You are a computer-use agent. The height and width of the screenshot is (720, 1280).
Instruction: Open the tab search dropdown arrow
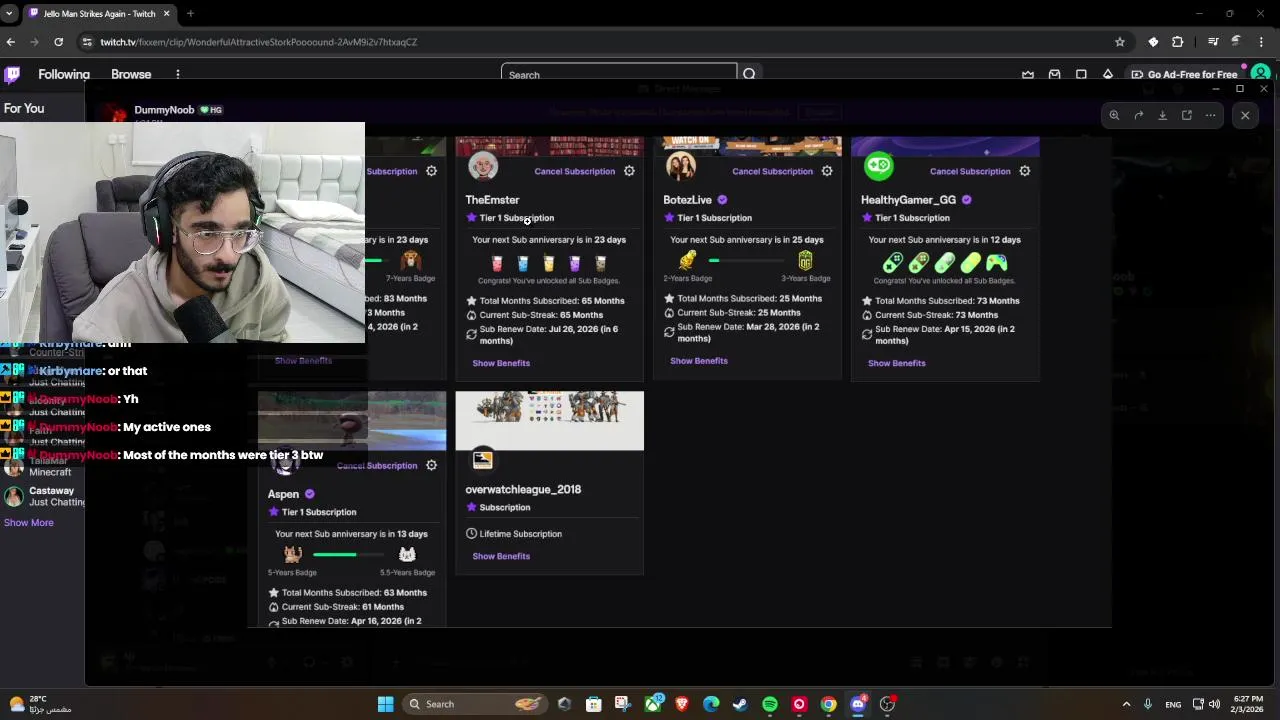pos(9,14)
